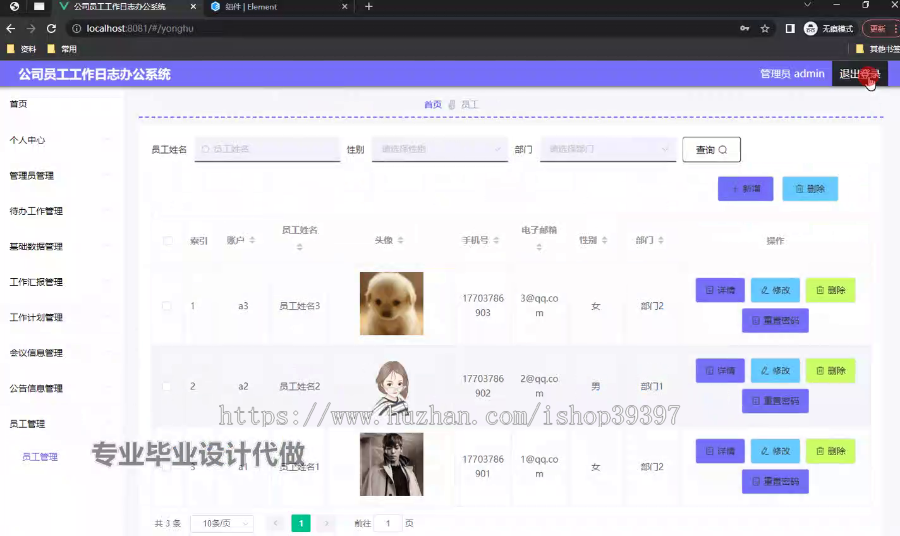Open the 10条/页 page size dropdown
This screenshot has height=536, width=900.
[223, 523]
